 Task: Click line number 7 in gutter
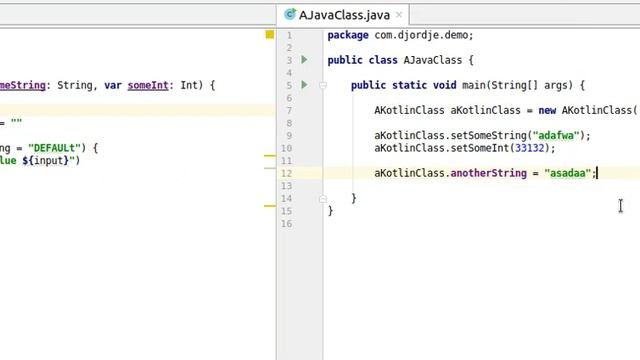point(289,111)
